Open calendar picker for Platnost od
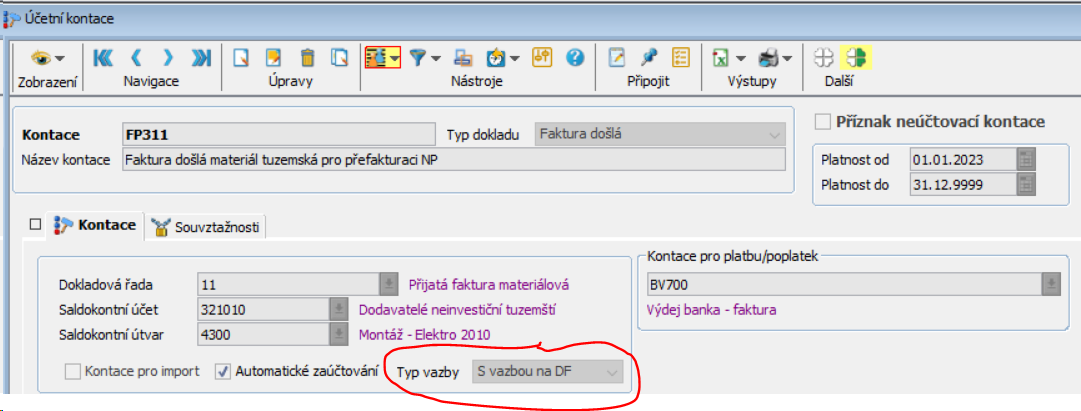The image size is (1081, 411). [1025, 159]
